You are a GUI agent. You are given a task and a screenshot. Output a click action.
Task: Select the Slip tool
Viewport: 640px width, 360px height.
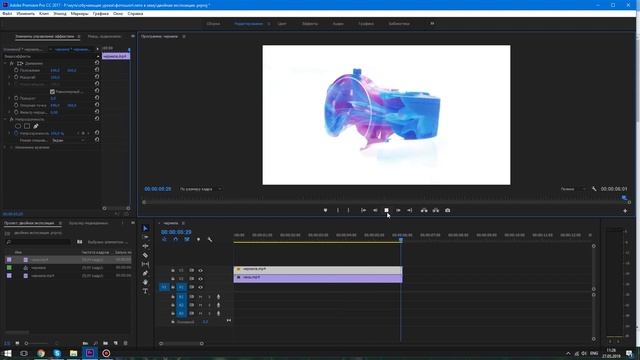[146, 264]
